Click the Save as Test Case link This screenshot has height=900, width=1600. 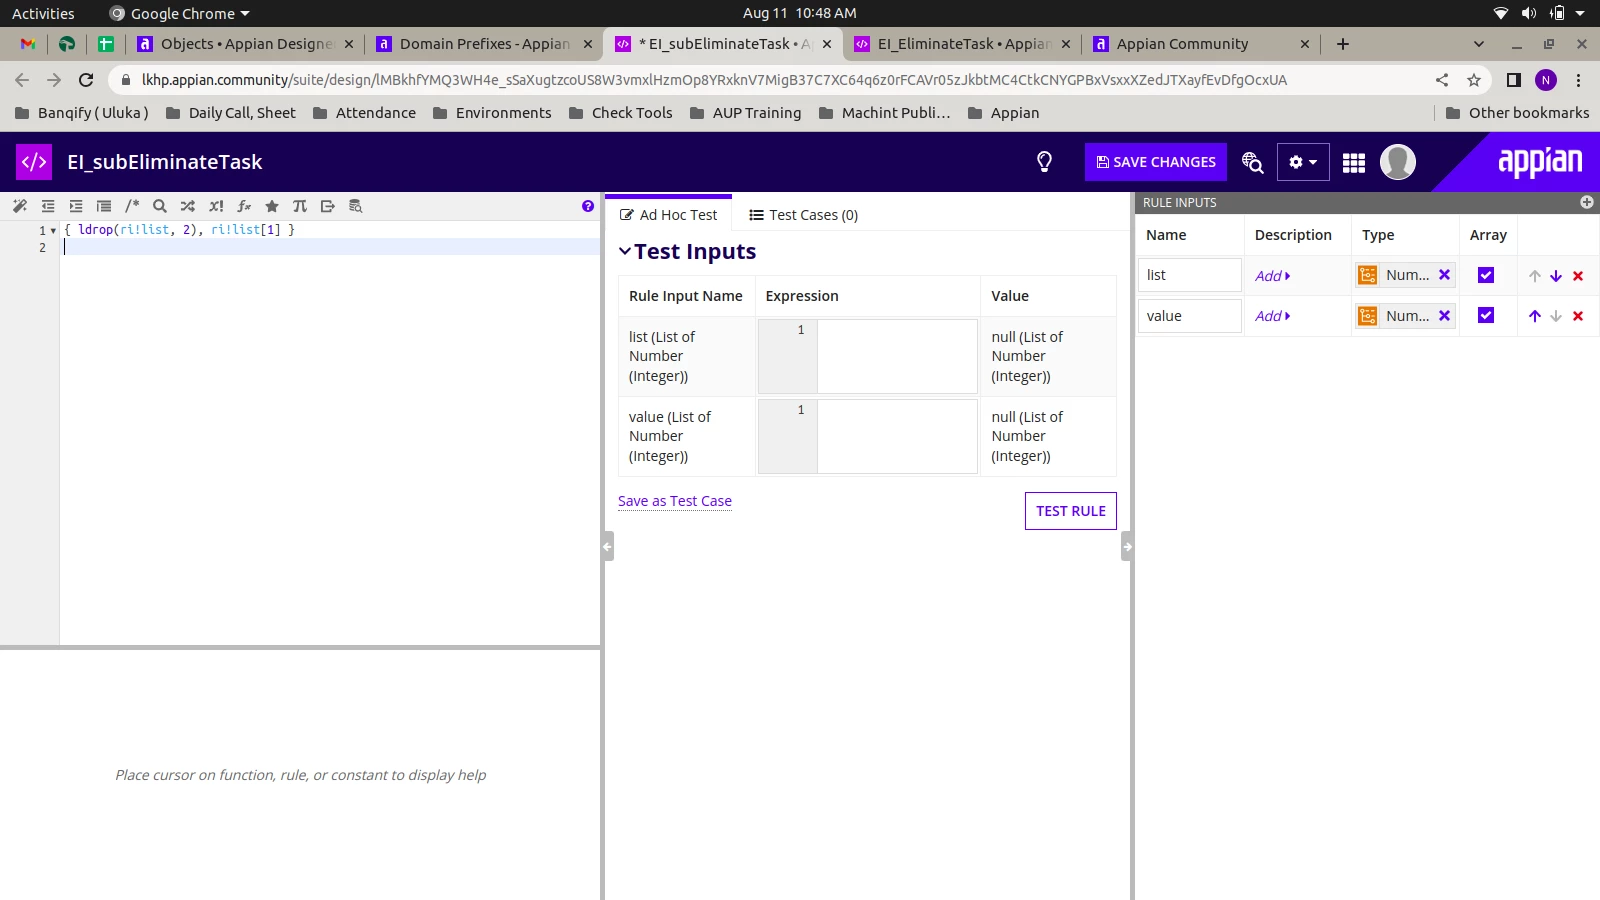click(x=675, y=501)
